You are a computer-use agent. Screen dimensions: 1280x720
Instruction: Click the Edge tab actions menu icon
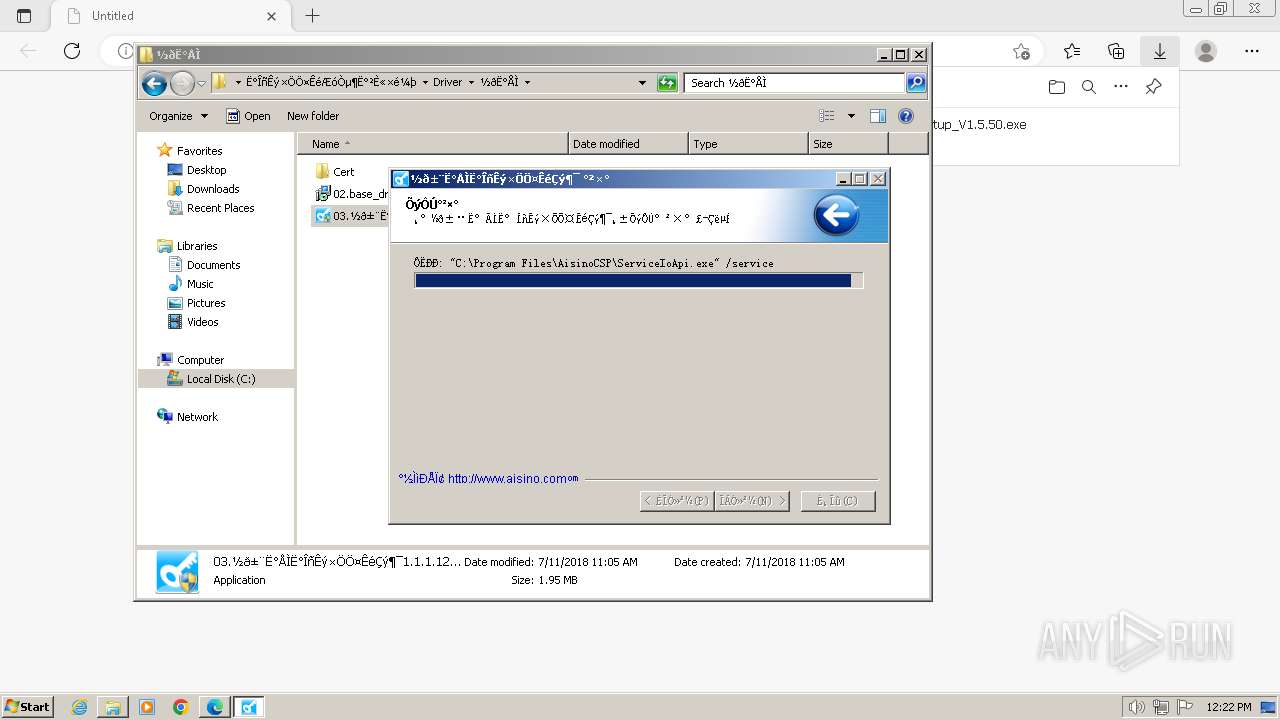coord(24,16)
